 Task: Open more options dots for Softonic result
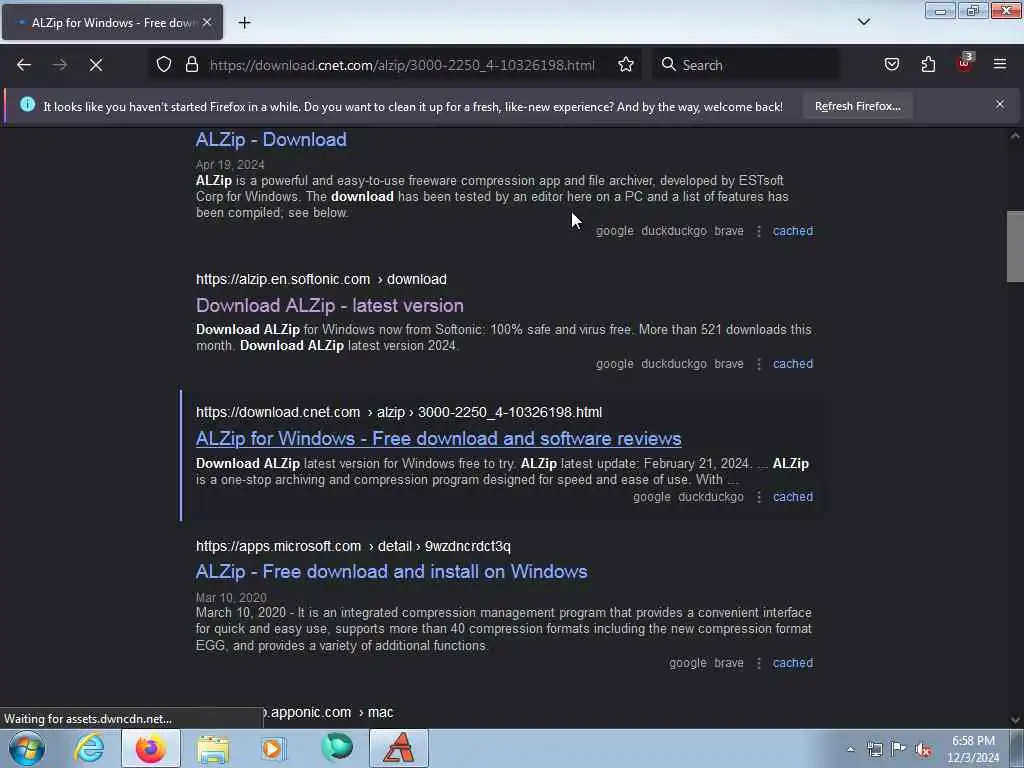[759, 364]
